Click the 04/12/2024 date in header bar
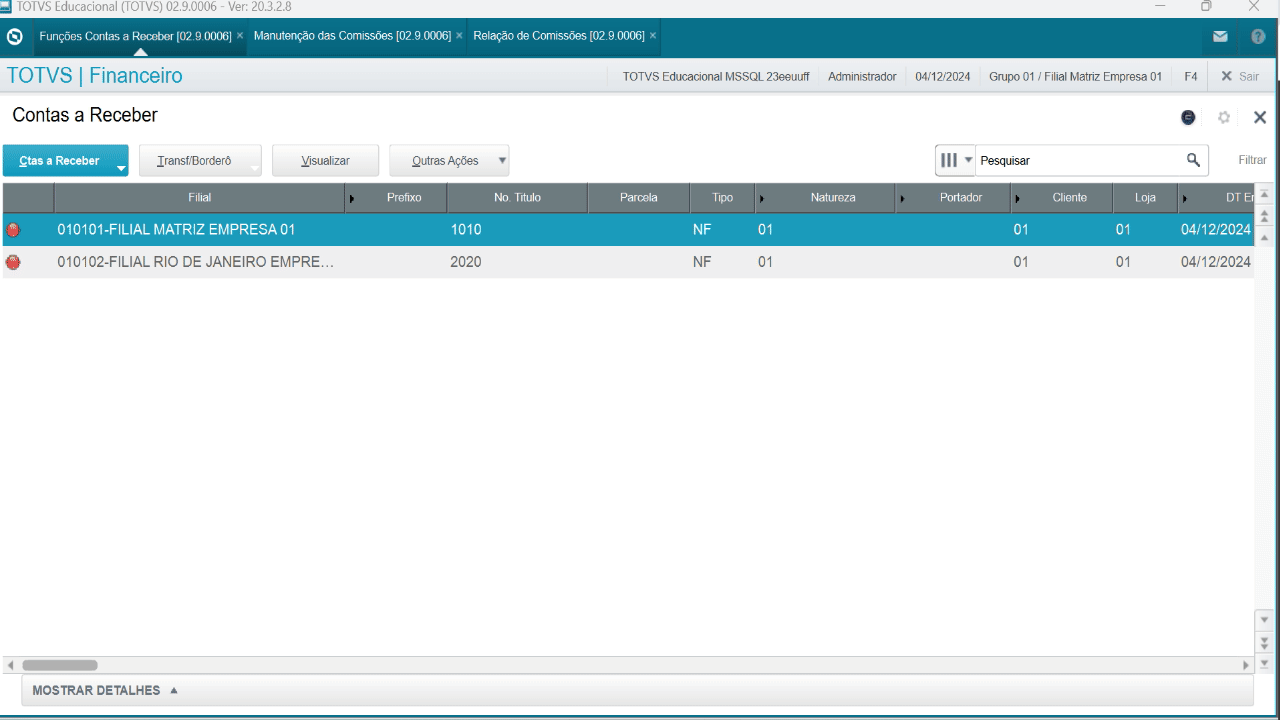This screenshot has height=720, width=1280. point(942,76)
